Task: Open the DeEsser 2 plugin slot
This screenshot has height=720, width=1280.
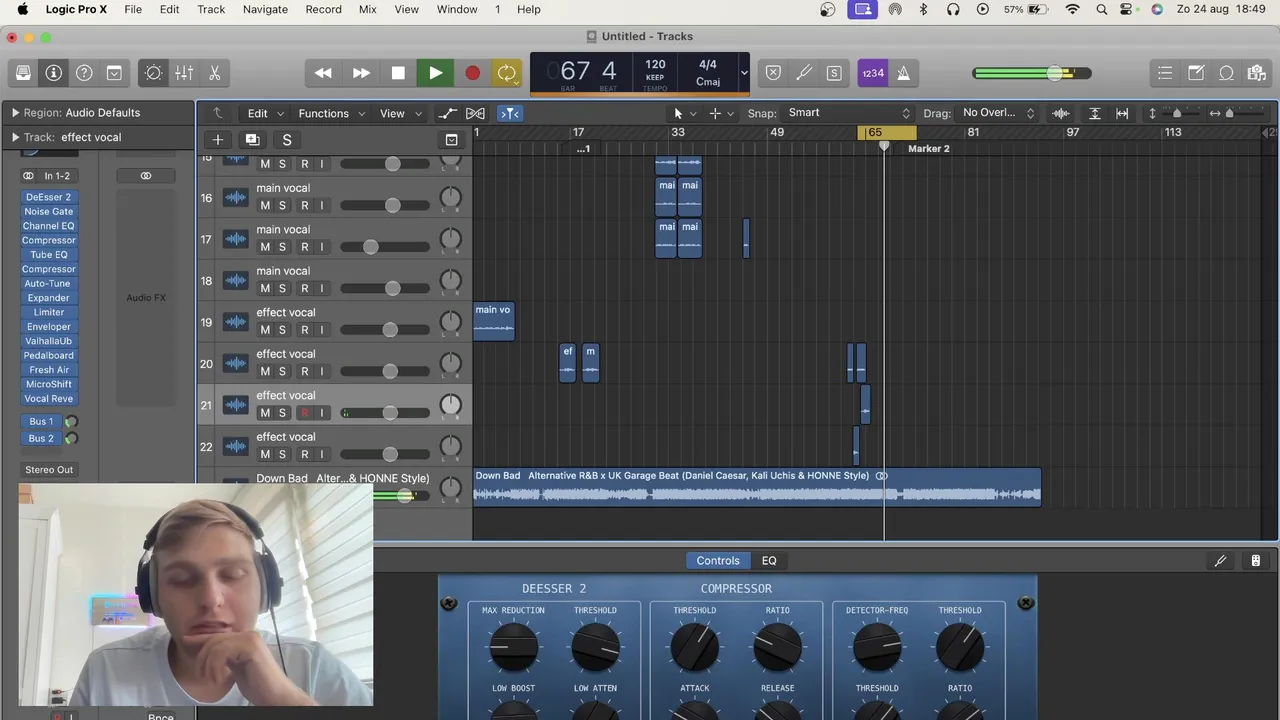Action: point(48,197)
